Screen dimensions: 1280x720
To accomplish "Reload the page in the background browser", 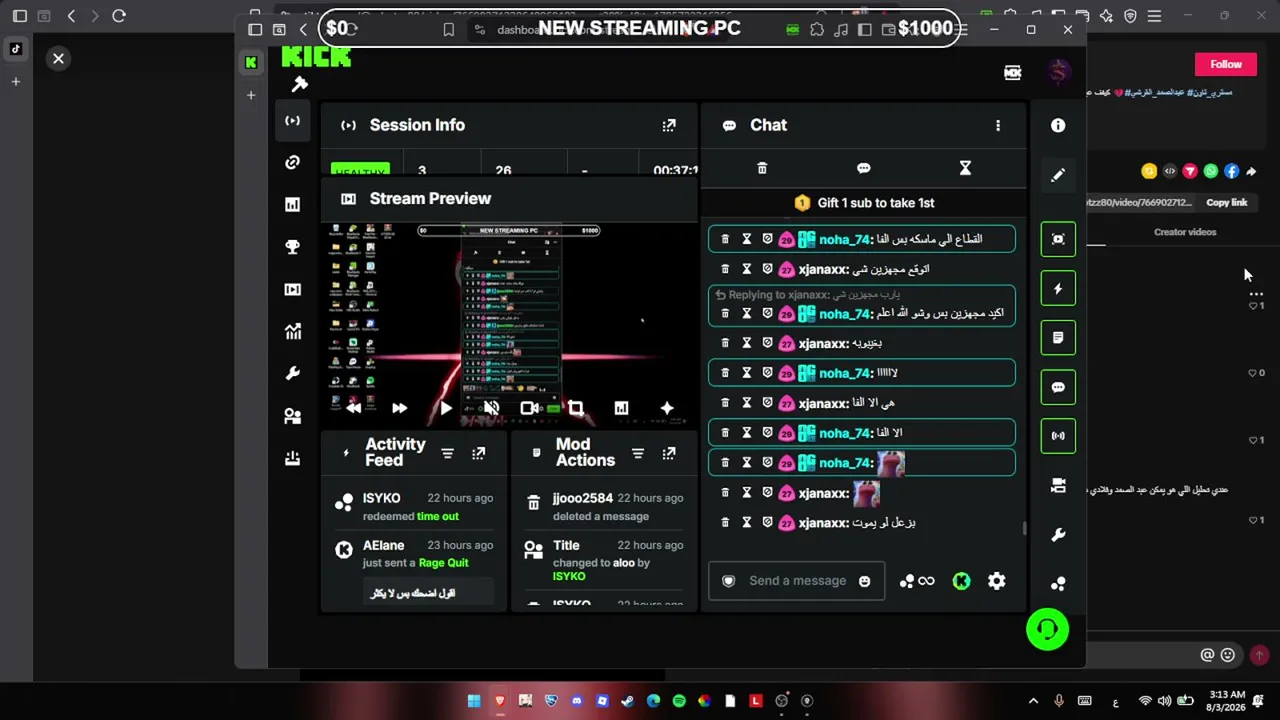I will click(x=119, y=16).
